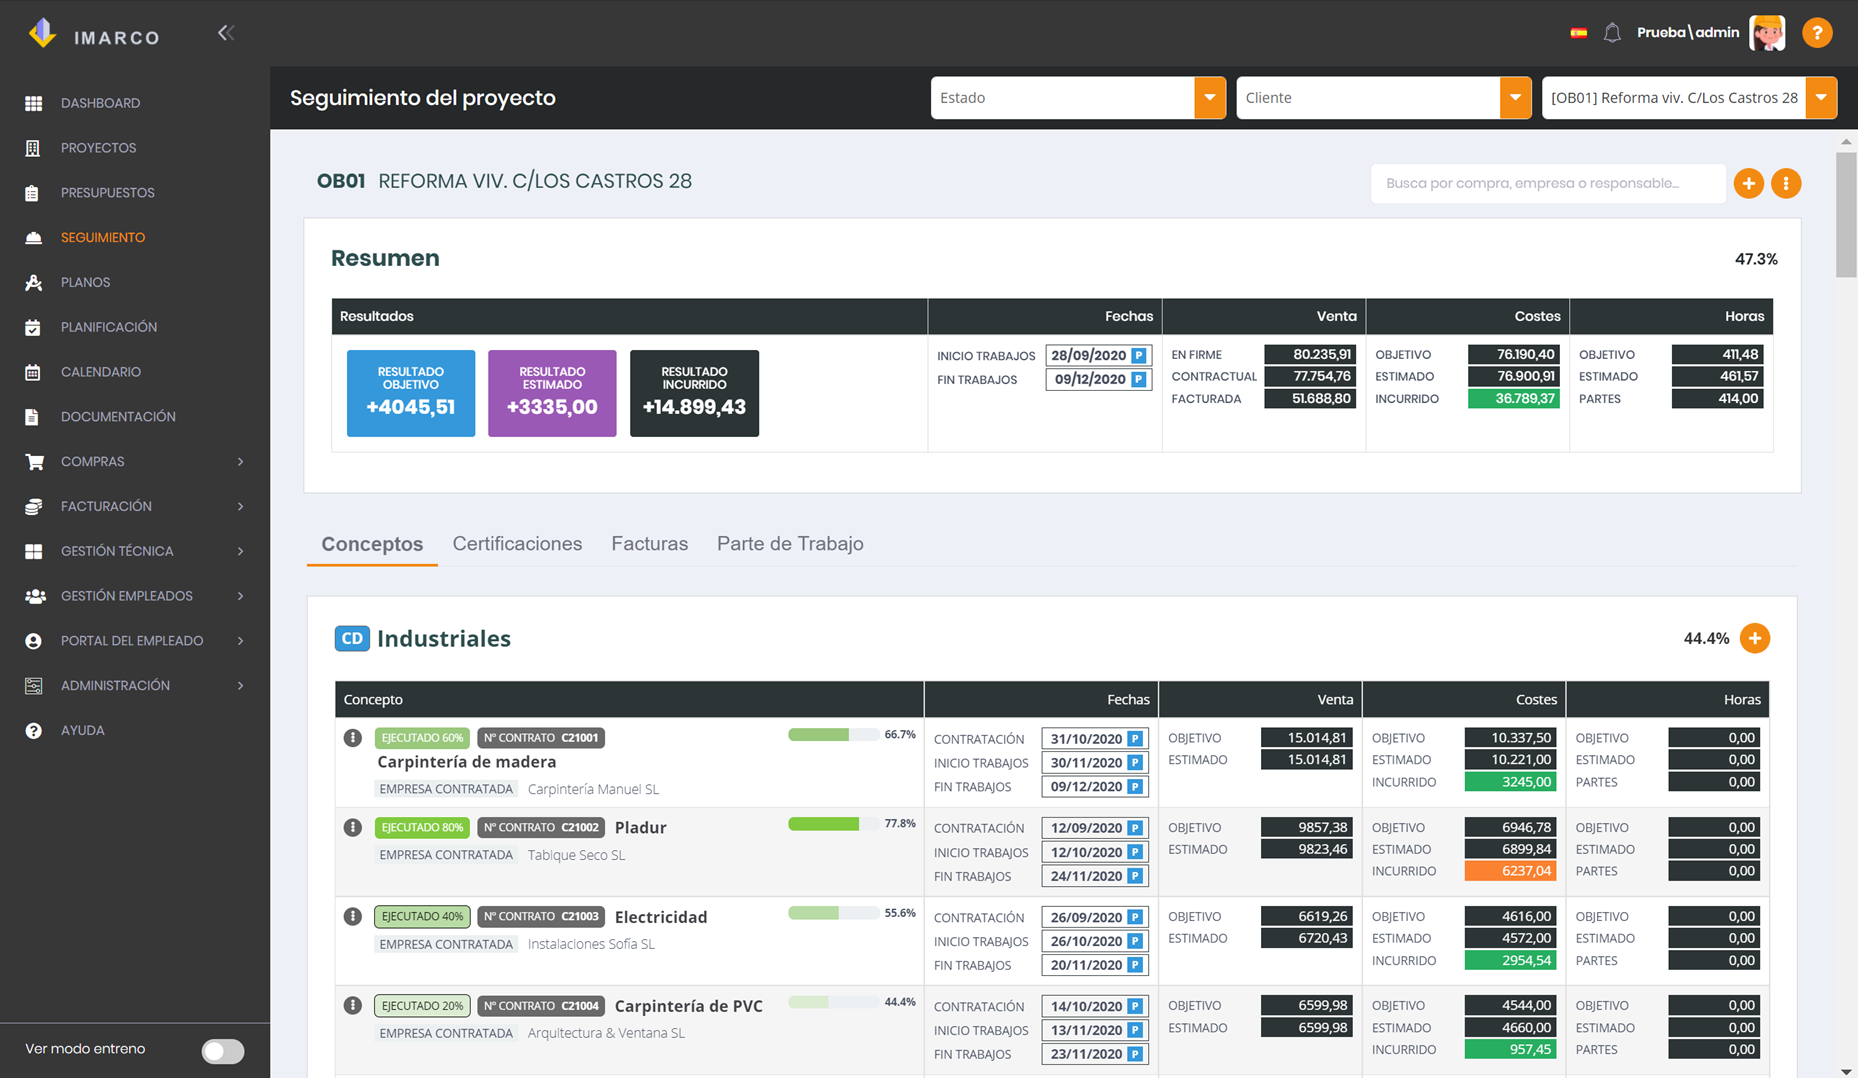
Task: Open the Planificación icon in sidebar
Action: [x=33, y=327]
